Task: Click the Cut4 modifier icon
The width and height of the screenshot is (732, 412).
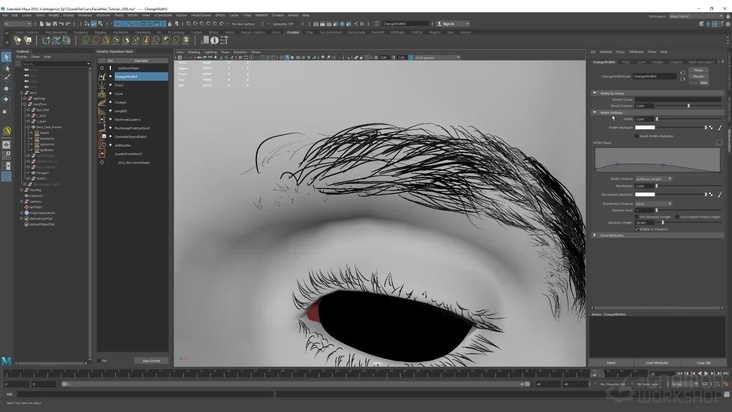Action: (x=102, y=94)
